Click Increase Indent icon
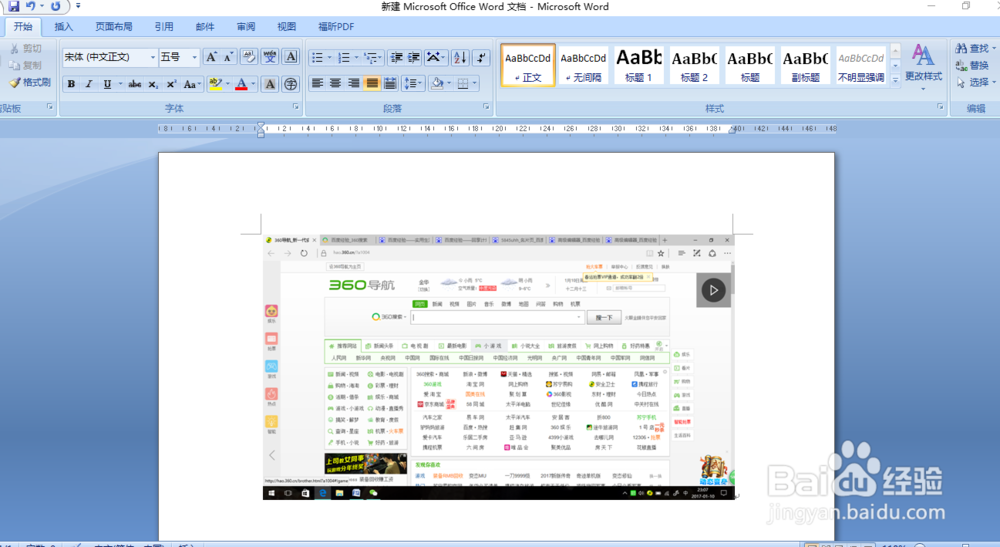The image size is (1000, 547). point(413,58)
